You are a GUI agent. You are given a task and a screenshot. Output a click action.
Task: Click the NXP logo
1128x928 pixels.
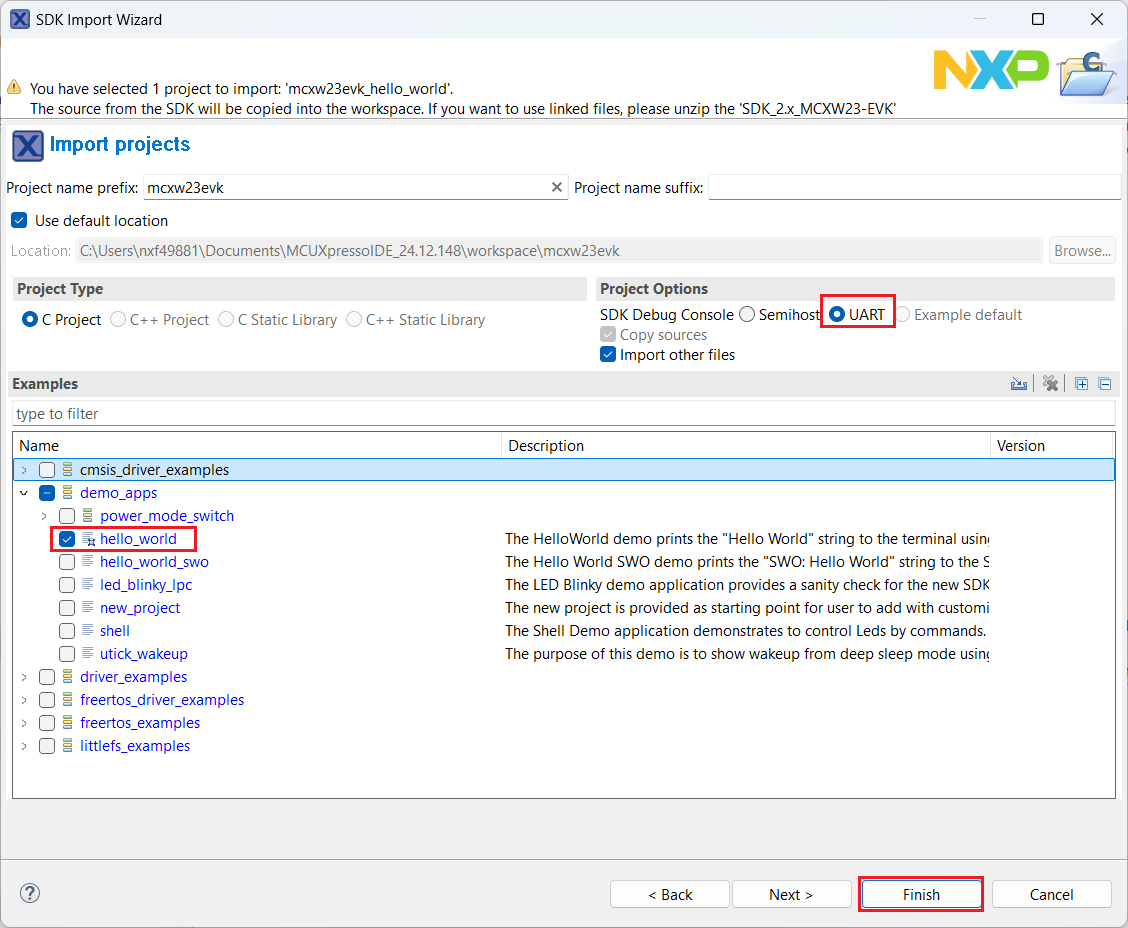(x=991, y=70)
